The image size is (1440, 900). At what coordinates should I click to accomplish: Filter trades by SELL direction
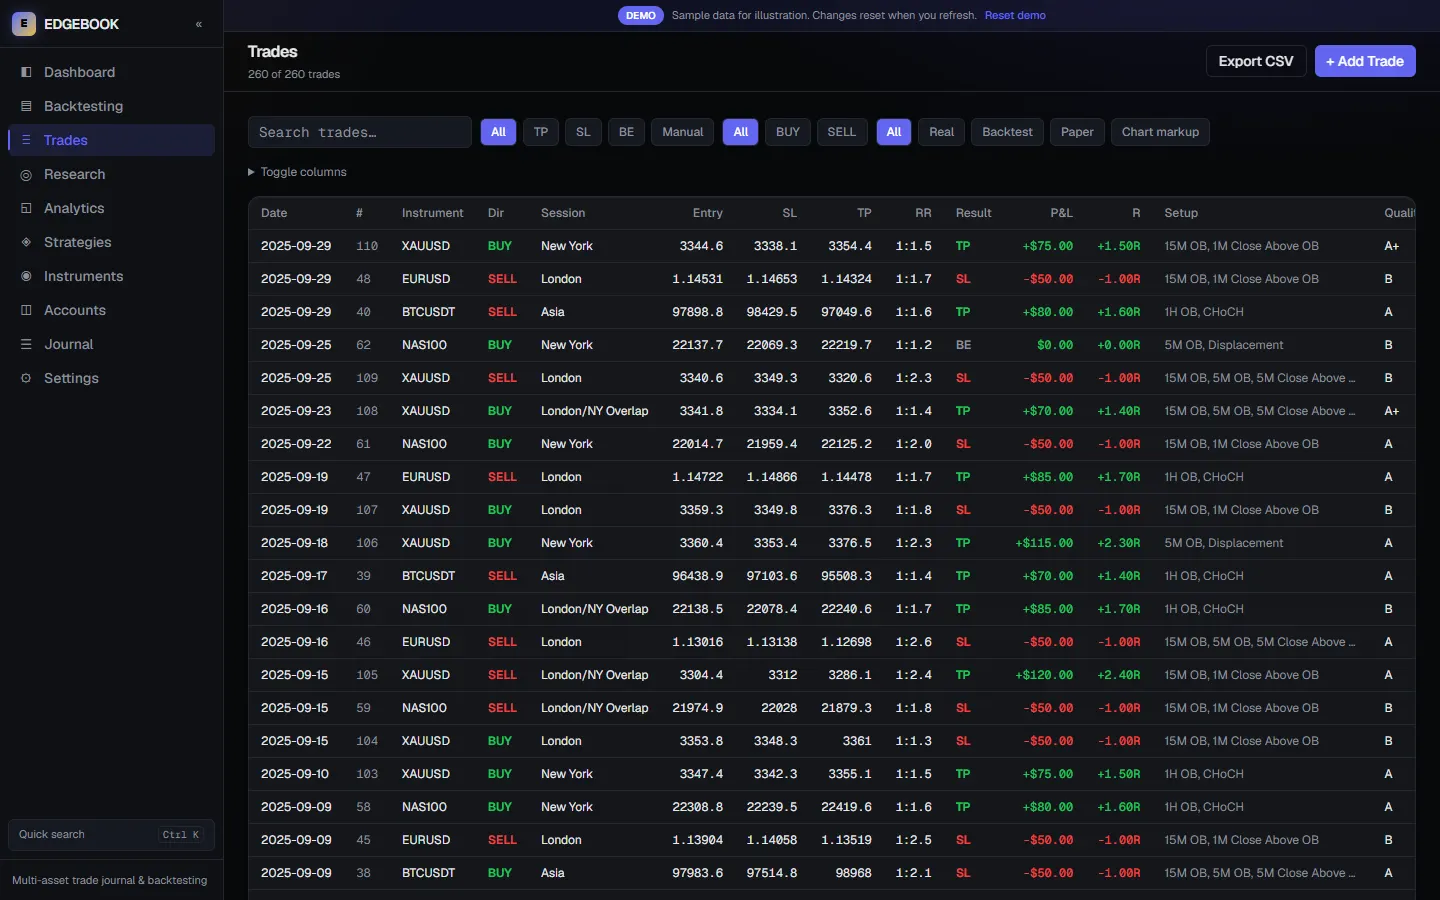(842, 132)
